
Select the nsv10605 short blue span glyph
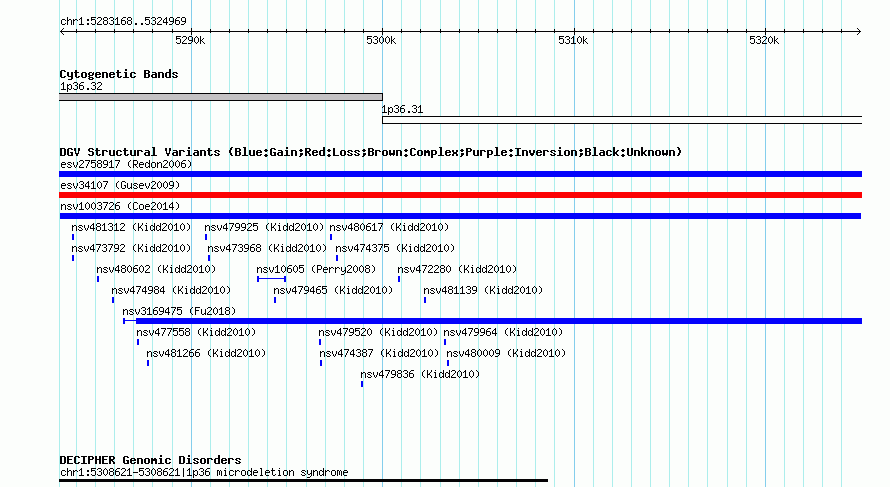pyautogui.click(x=271, y=279)
